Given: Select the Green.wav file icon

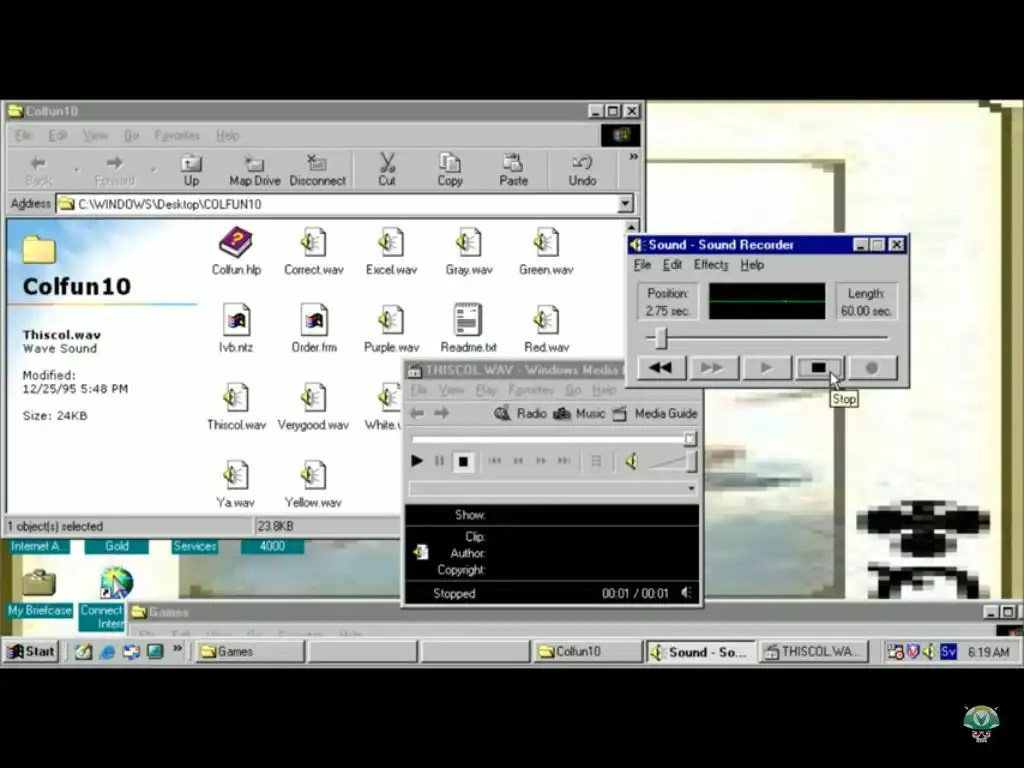Looking at the screenshot, I should pyautogui.click(x=546, y=244).
